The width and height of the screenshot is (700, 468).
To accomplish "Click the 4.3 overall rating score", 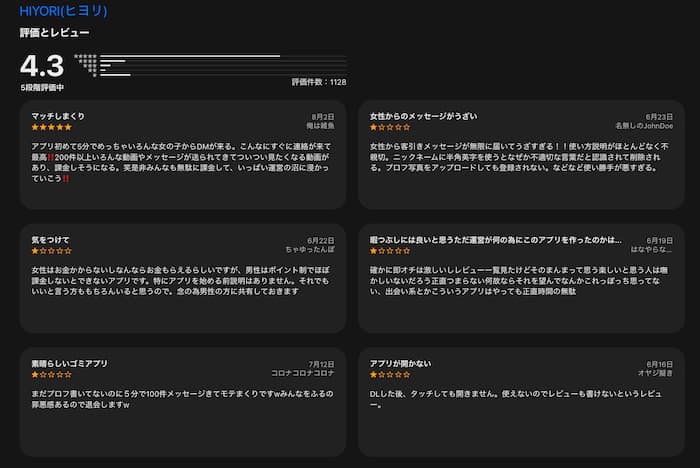I will [42, 66].
